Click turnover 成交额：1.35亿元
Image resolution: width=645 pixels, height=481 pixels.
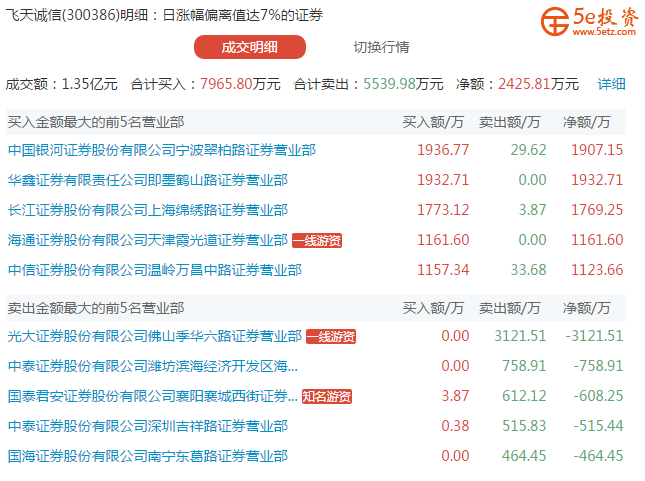(x=62, y=84)
